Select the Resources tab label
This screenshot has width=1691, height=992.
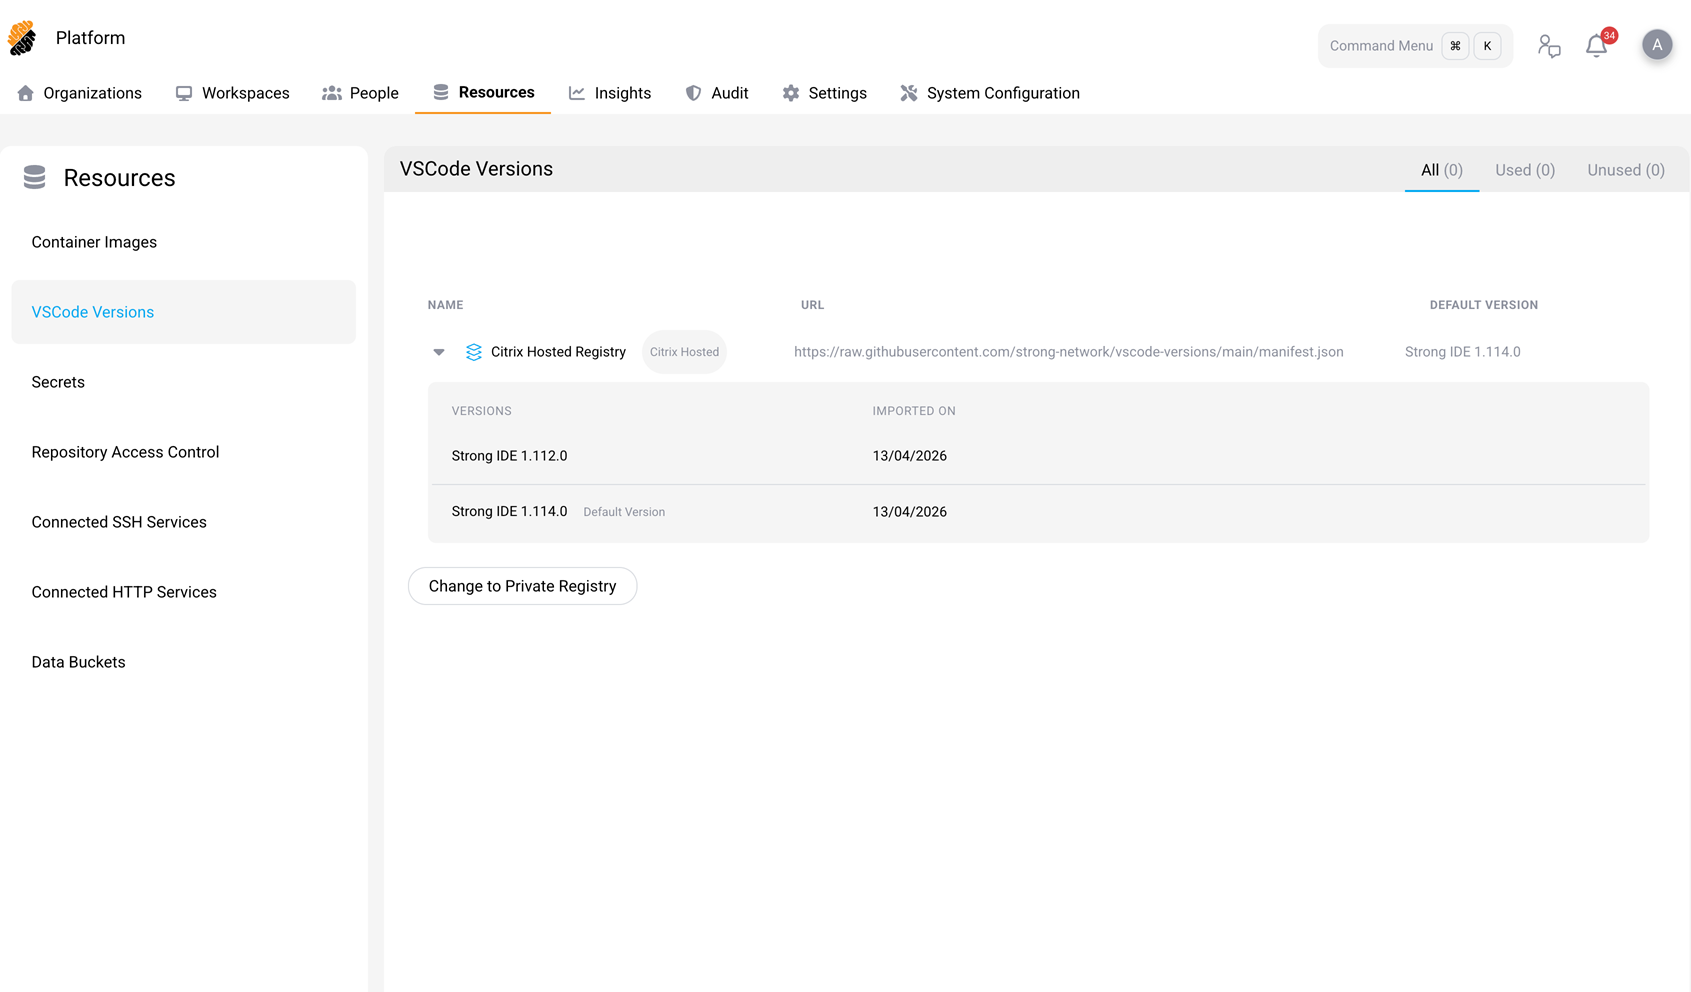496,92
